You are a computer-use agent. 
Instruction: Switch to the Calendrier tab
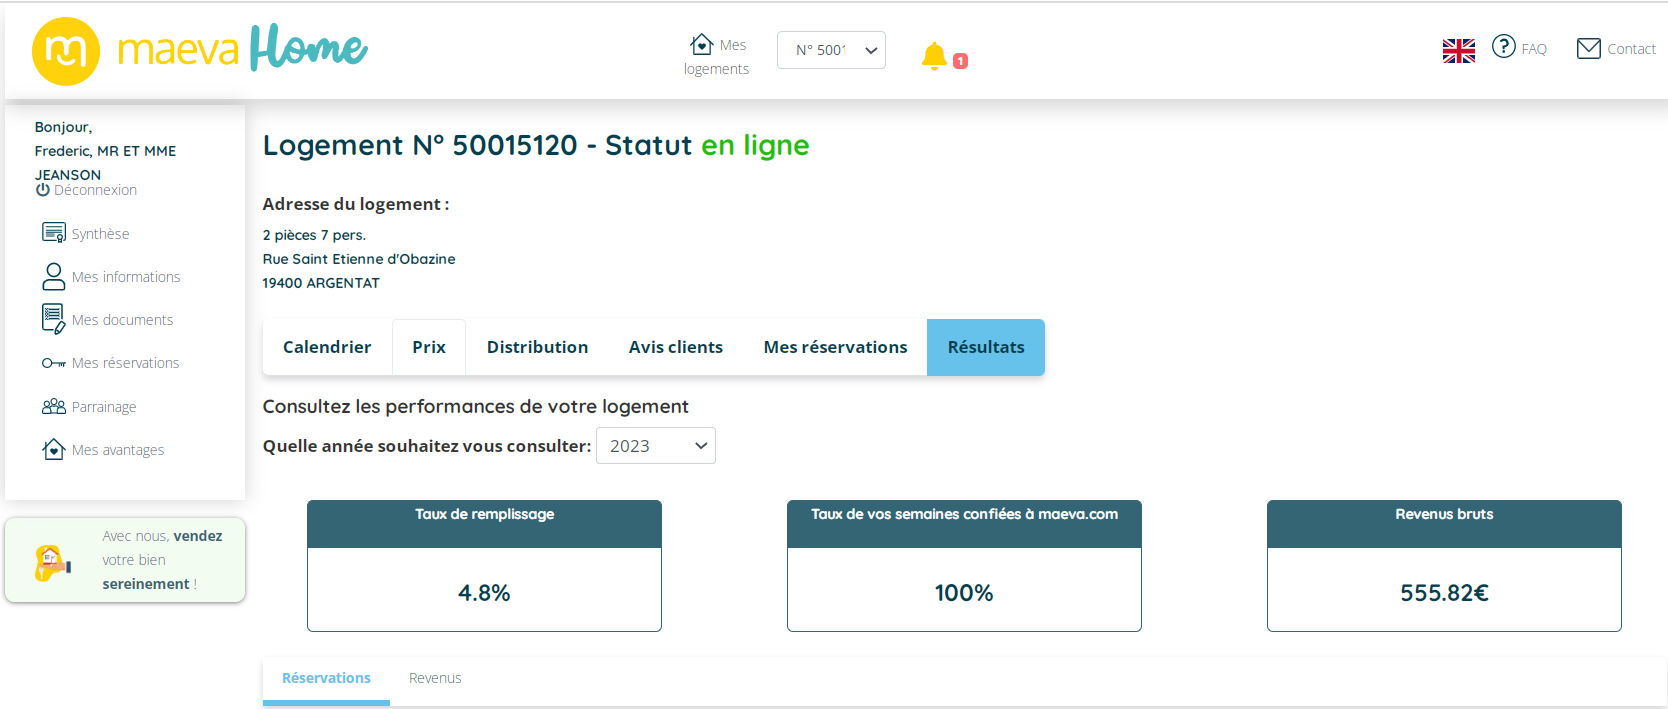coord(327,347)
